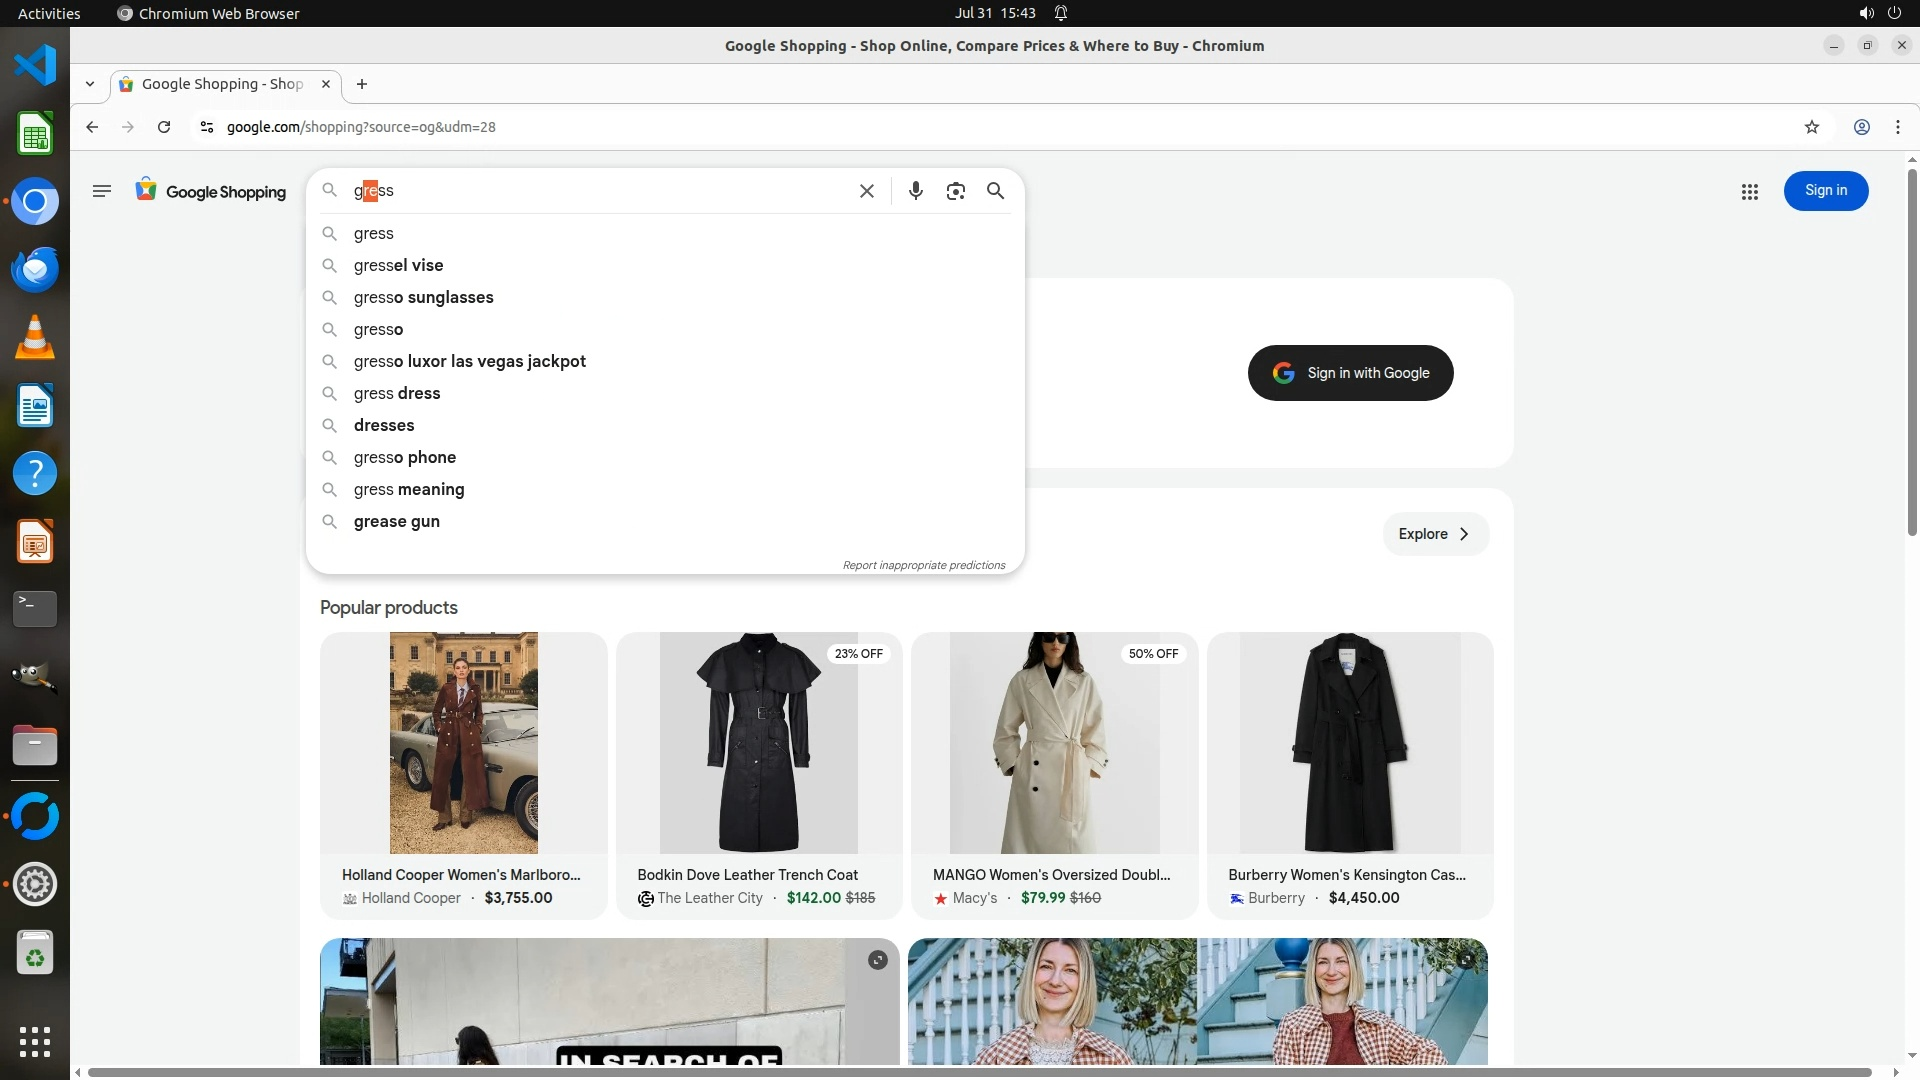Viewport: 1920px width, 1080px height.
Task: Clear the search box text
Action: tap(867, 191)
